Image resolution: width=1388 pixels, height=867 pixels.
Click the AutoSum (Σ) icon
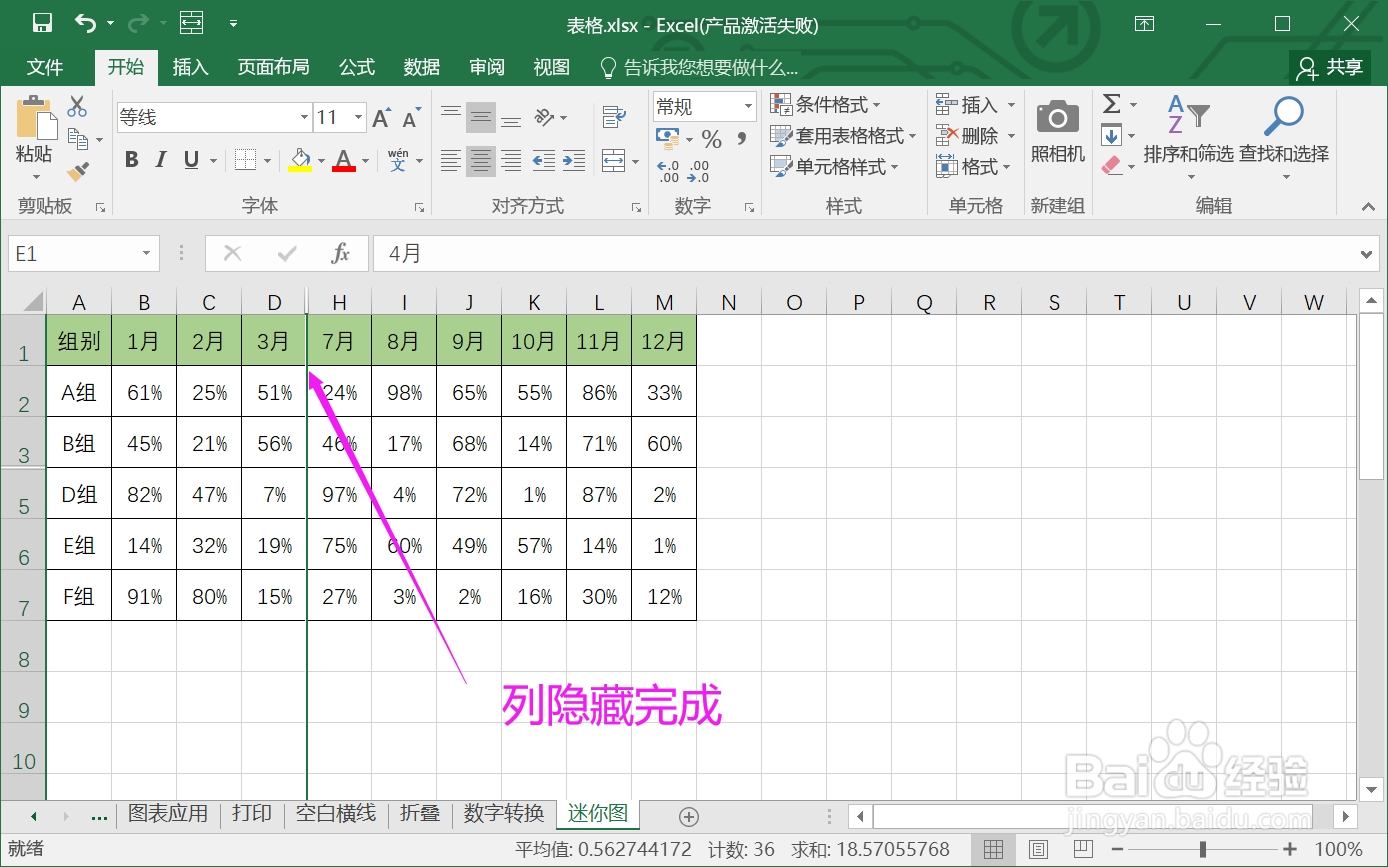click(x=1113, y=103)
